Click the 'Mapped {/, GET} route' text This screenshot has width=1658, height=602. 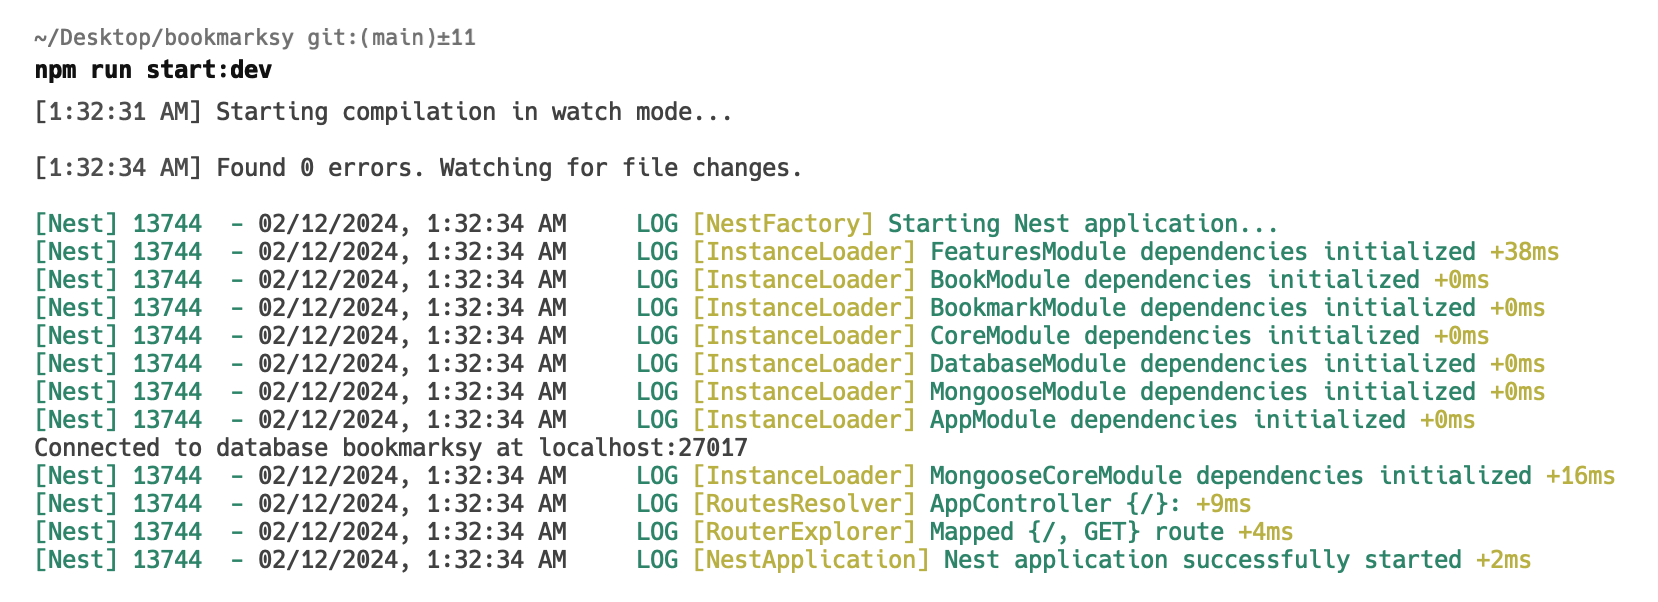tap(1076, 532)
